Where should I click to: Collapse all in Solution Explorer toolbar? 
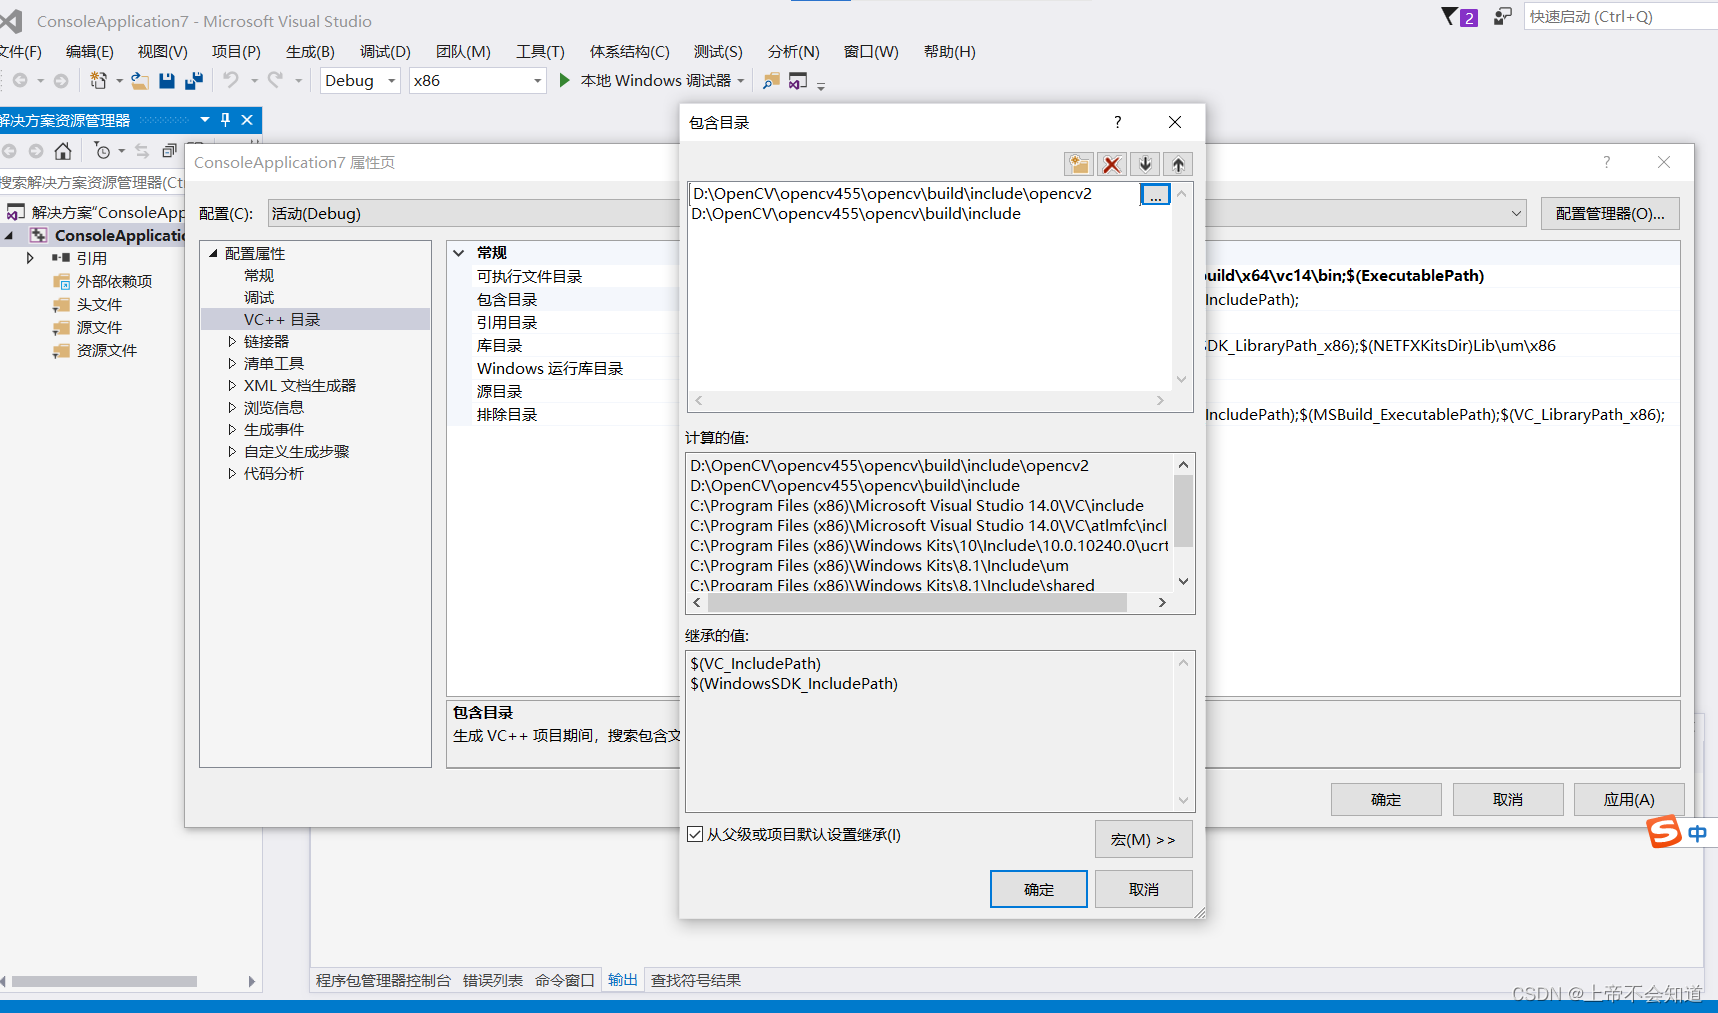(x=169, y=151)
